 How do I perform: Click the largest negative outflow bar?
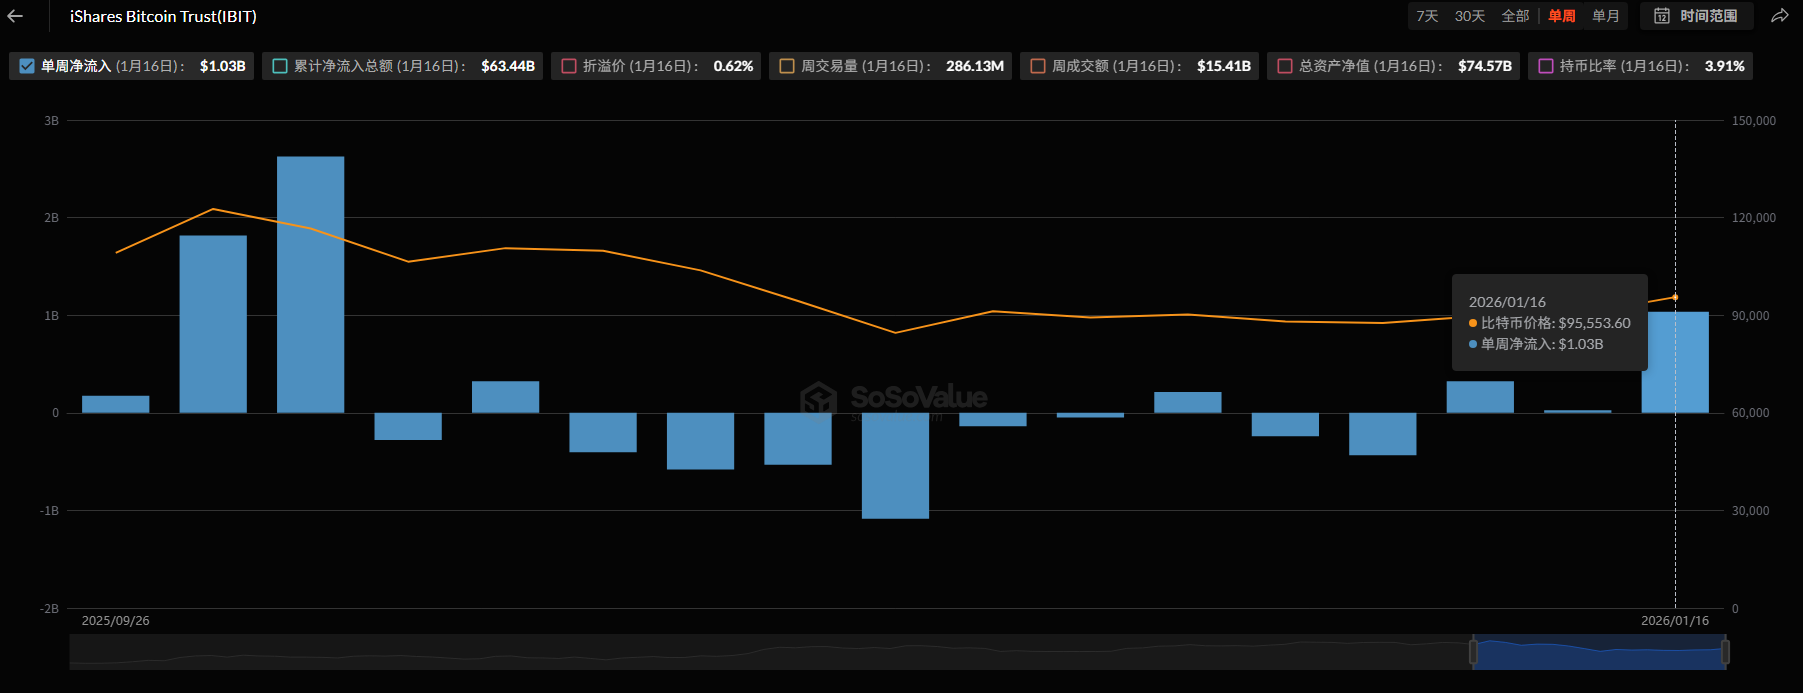click(x=895, y=465)
